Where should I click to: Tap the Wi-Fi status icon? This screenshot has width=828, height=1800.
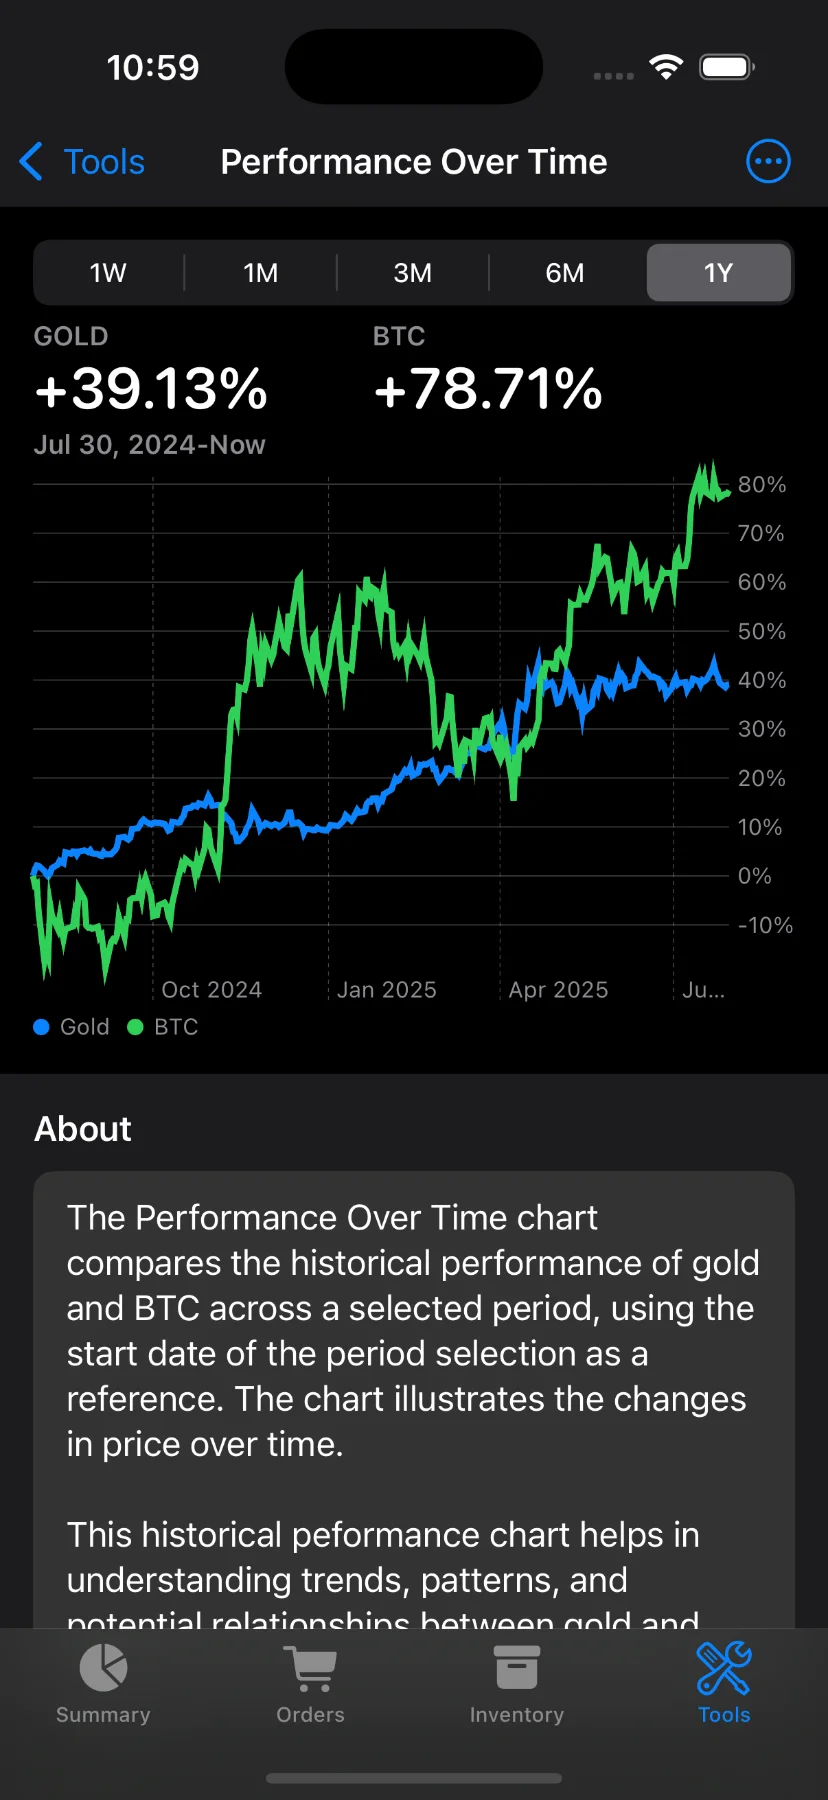coord(666,67)
